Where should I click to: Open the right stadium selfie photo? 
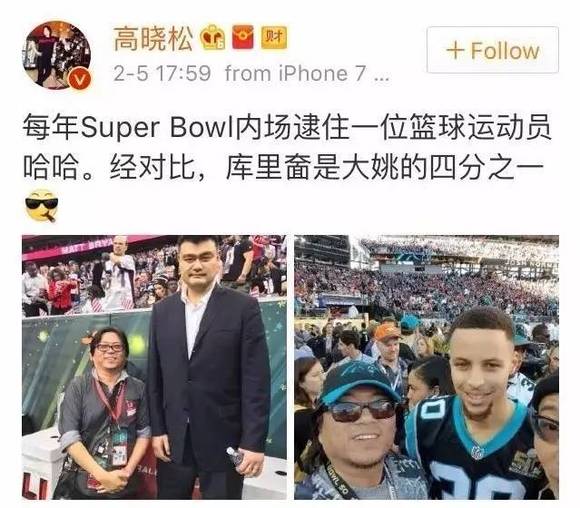point(426,367)
